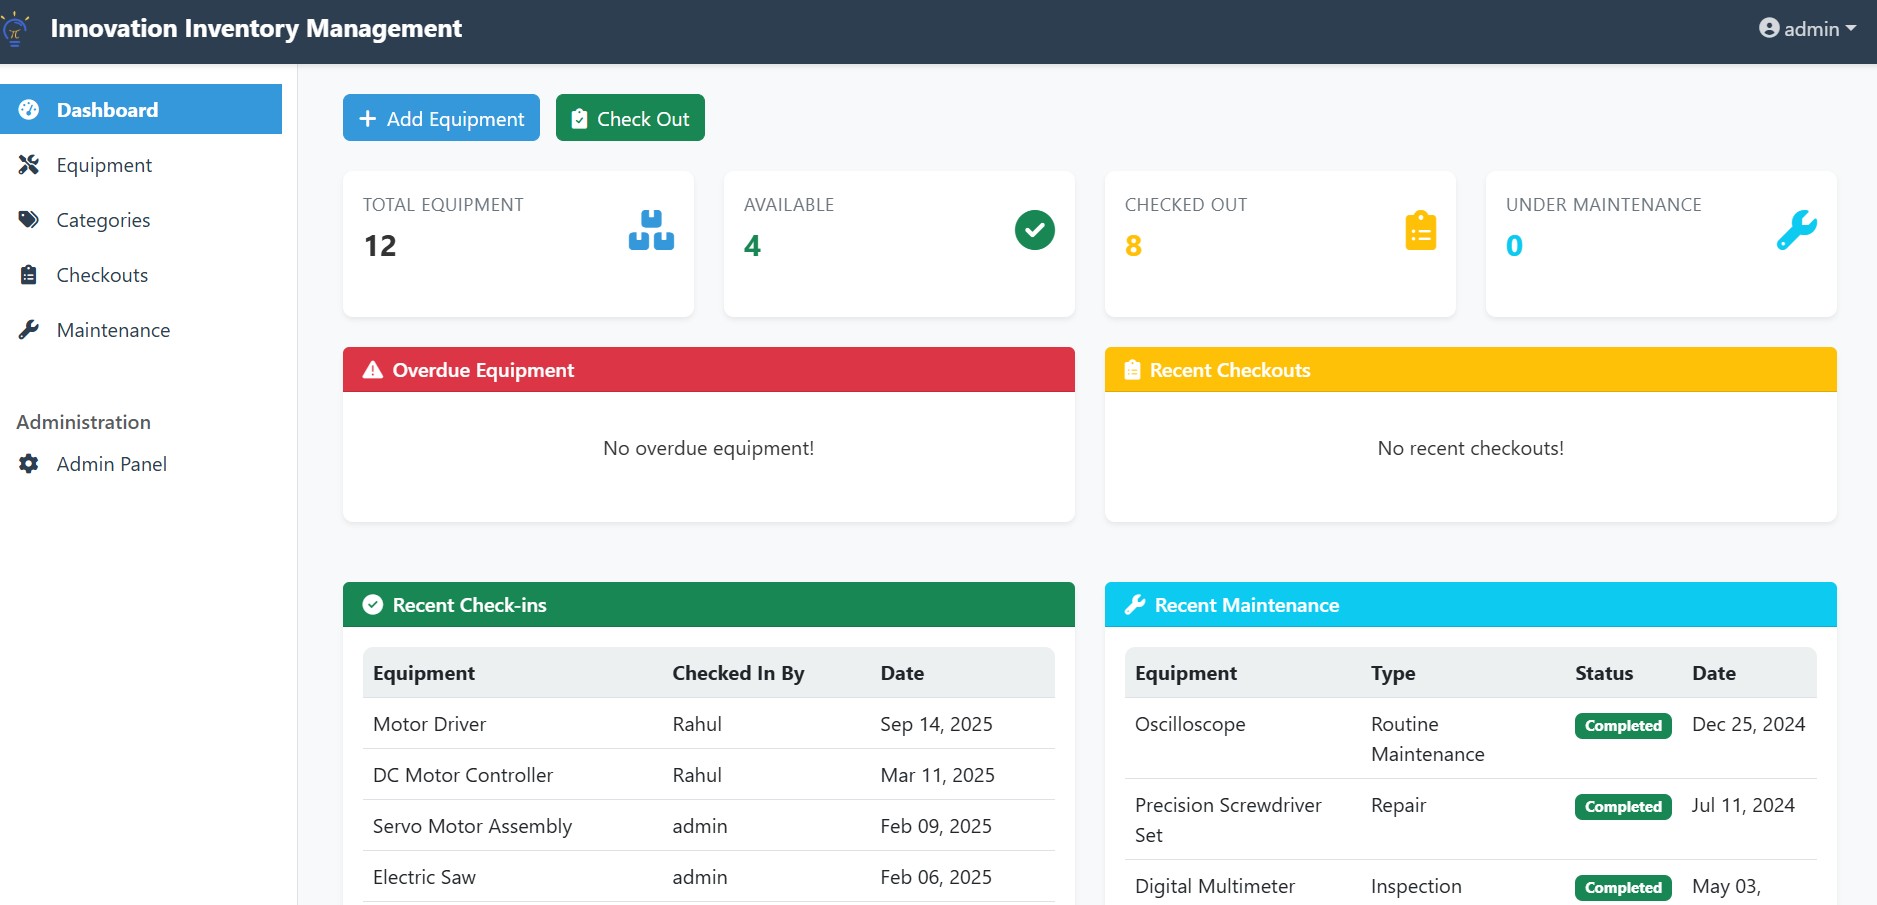Screen dimensions: 1877x905
Task: Click the plus icon on Add Equipment button
Action: point(368,119)
